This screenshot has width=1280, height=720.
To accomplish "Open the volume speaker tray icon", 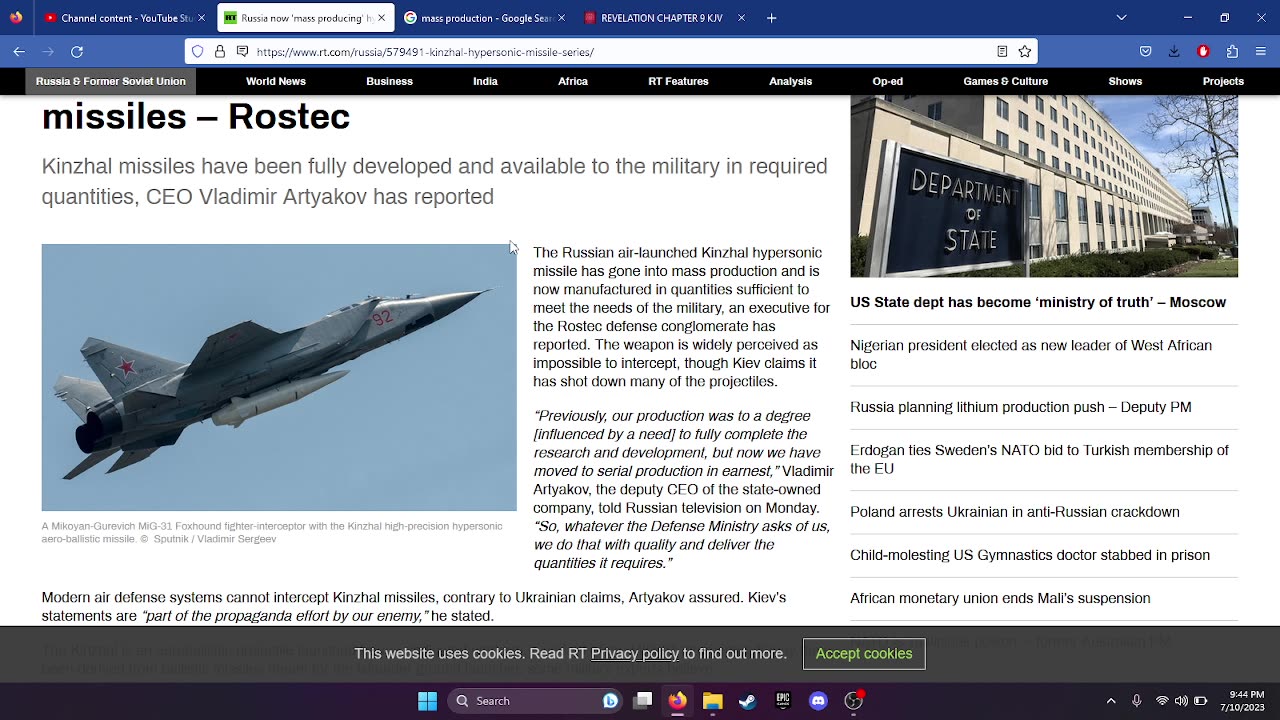I will pyautogui.click(x=1182, y=701).
